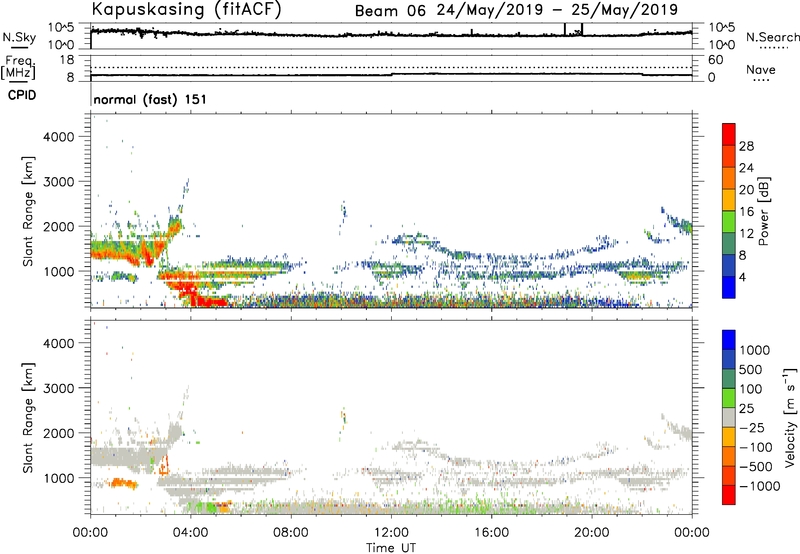Select the 2000 tick on the velocity panel
Viewport: 800px width, 554px height.
coord(59,433)
